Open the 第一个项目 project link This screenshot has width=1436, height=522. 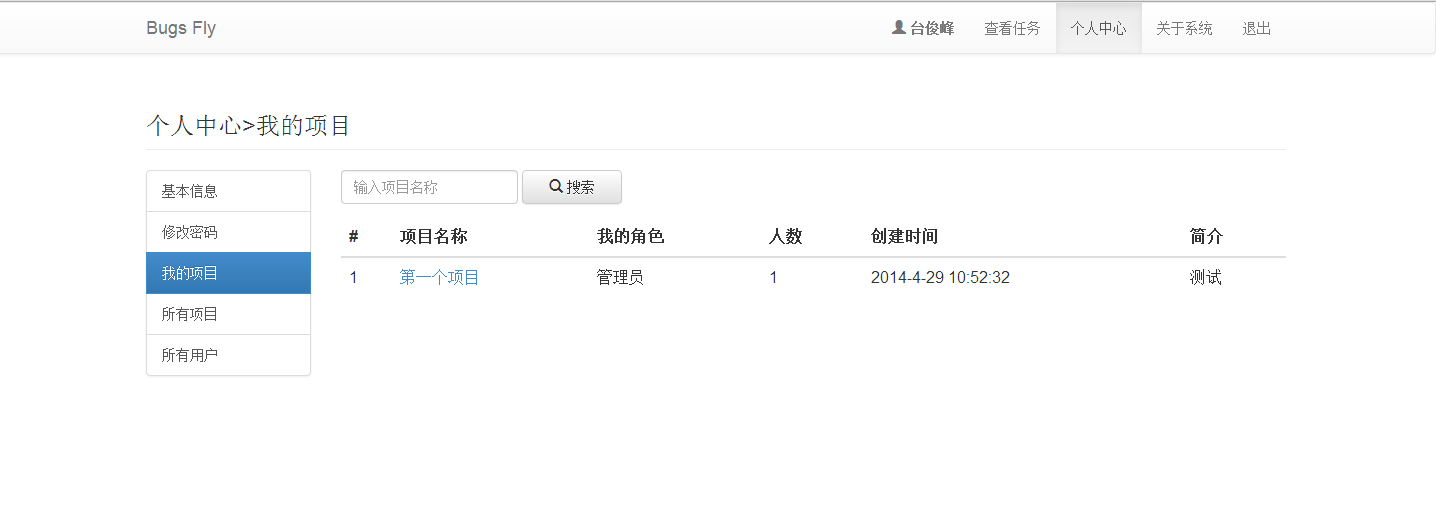(439, 278)
